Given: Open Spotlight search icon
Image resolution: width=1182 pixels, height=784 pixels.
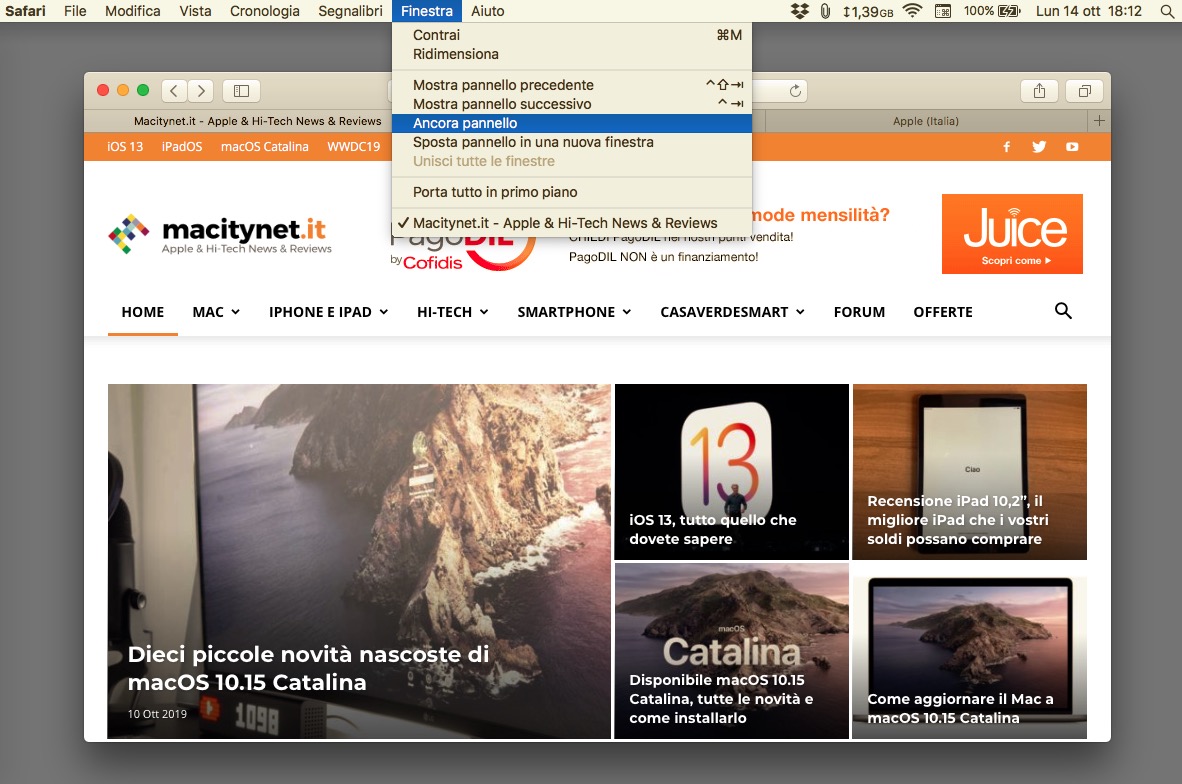Looking at the screenshot, I should tap(1167, 11).
